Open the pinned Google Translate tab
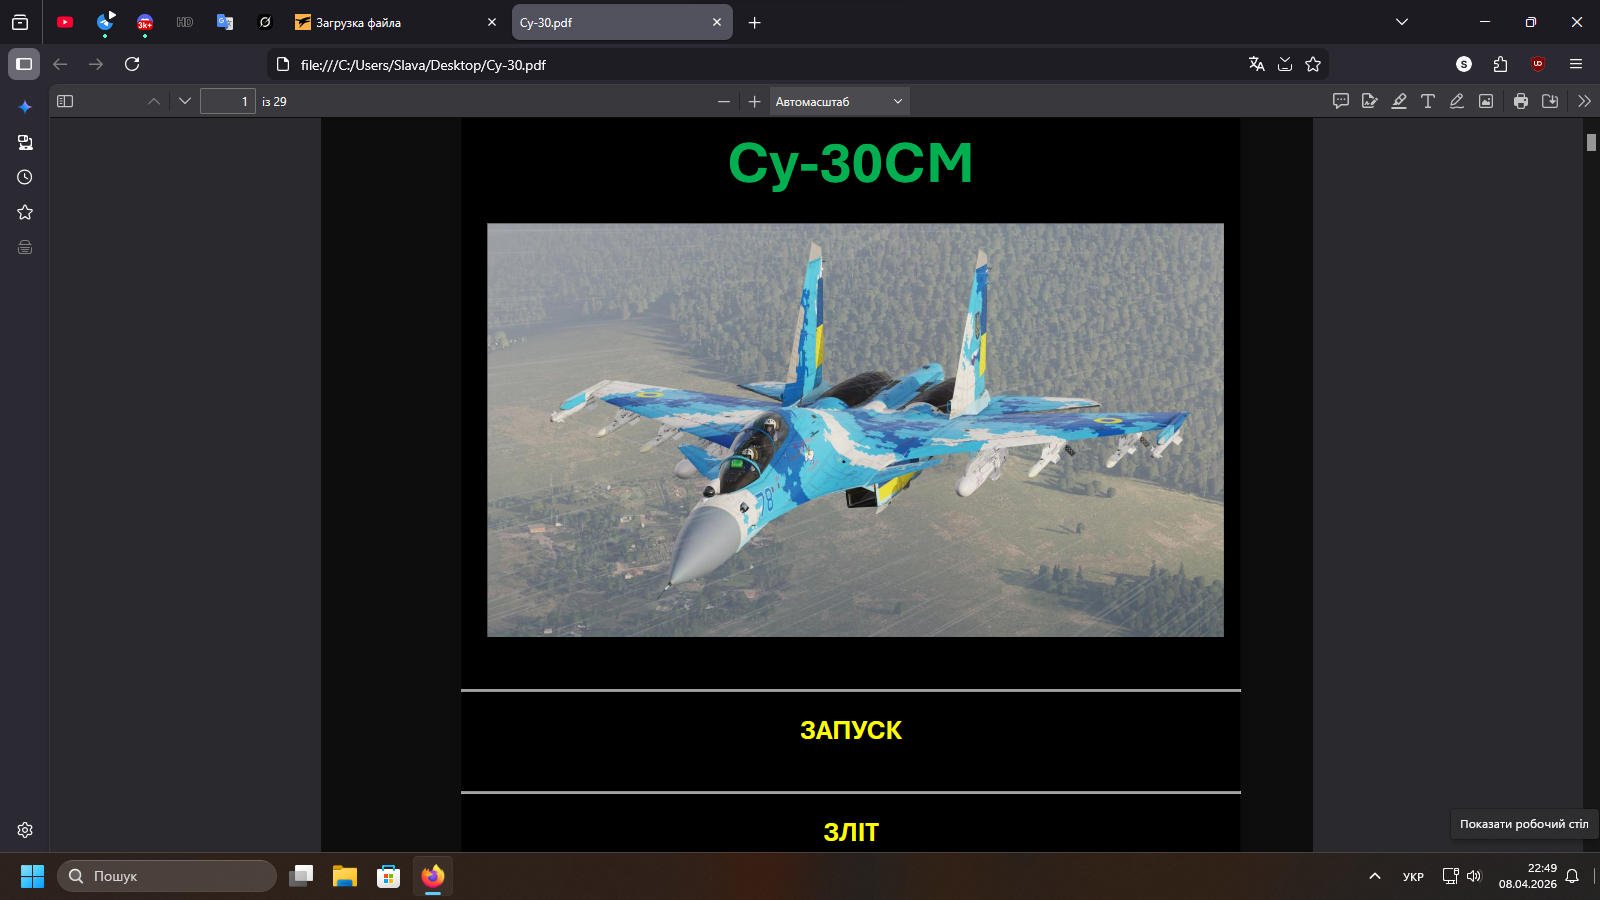 click(x=225, y=22)
